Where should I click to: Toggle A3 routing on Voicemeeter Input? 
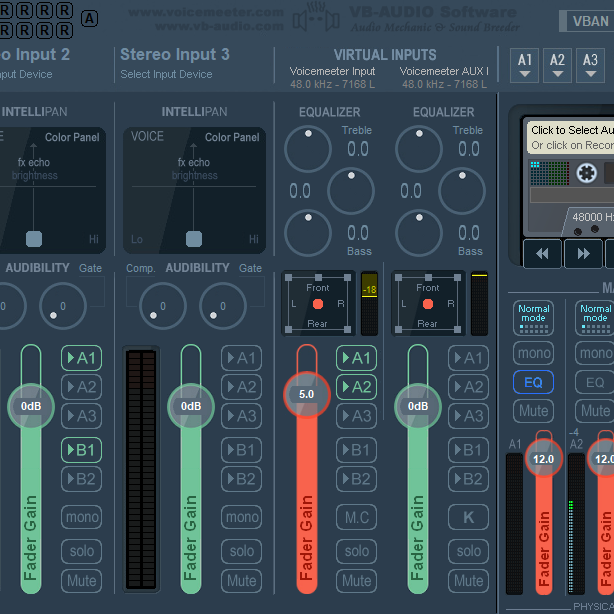point(356,416)
